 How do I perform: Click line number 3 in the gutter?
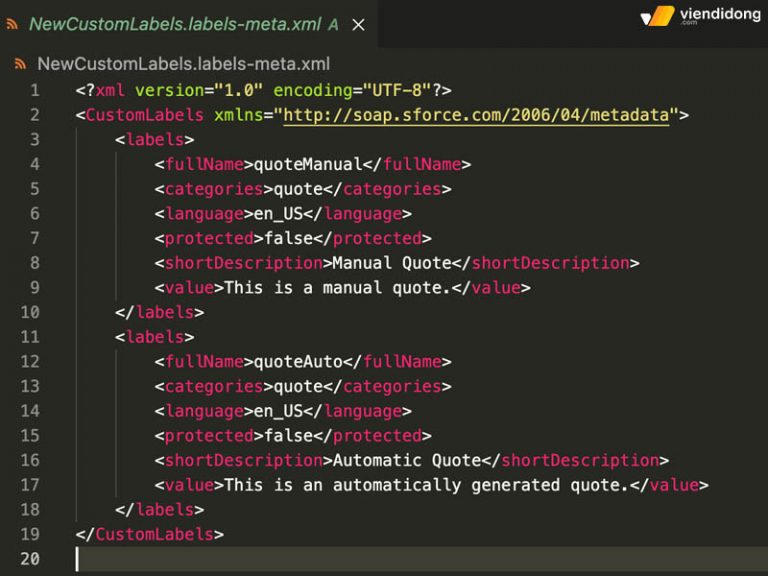pyautogui.click(x=34, y=140)
